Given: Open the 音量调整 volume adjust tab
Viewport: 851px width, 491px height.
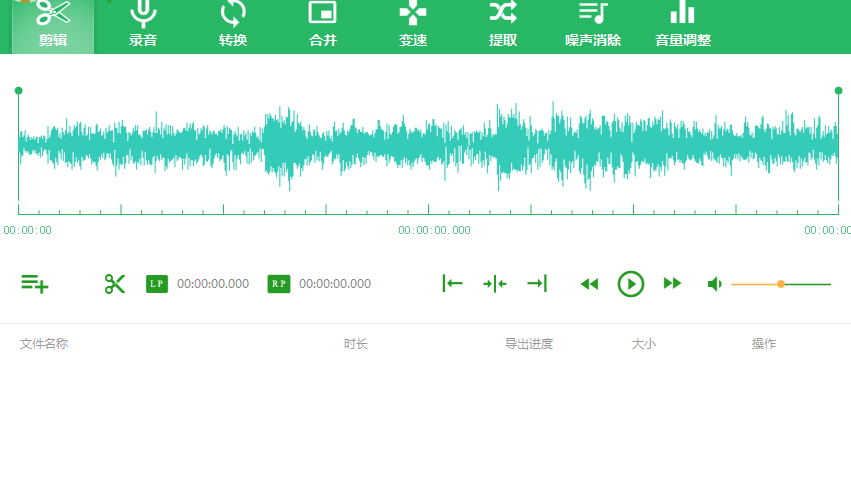Looking at the screenshot, I should click(683, 26).
